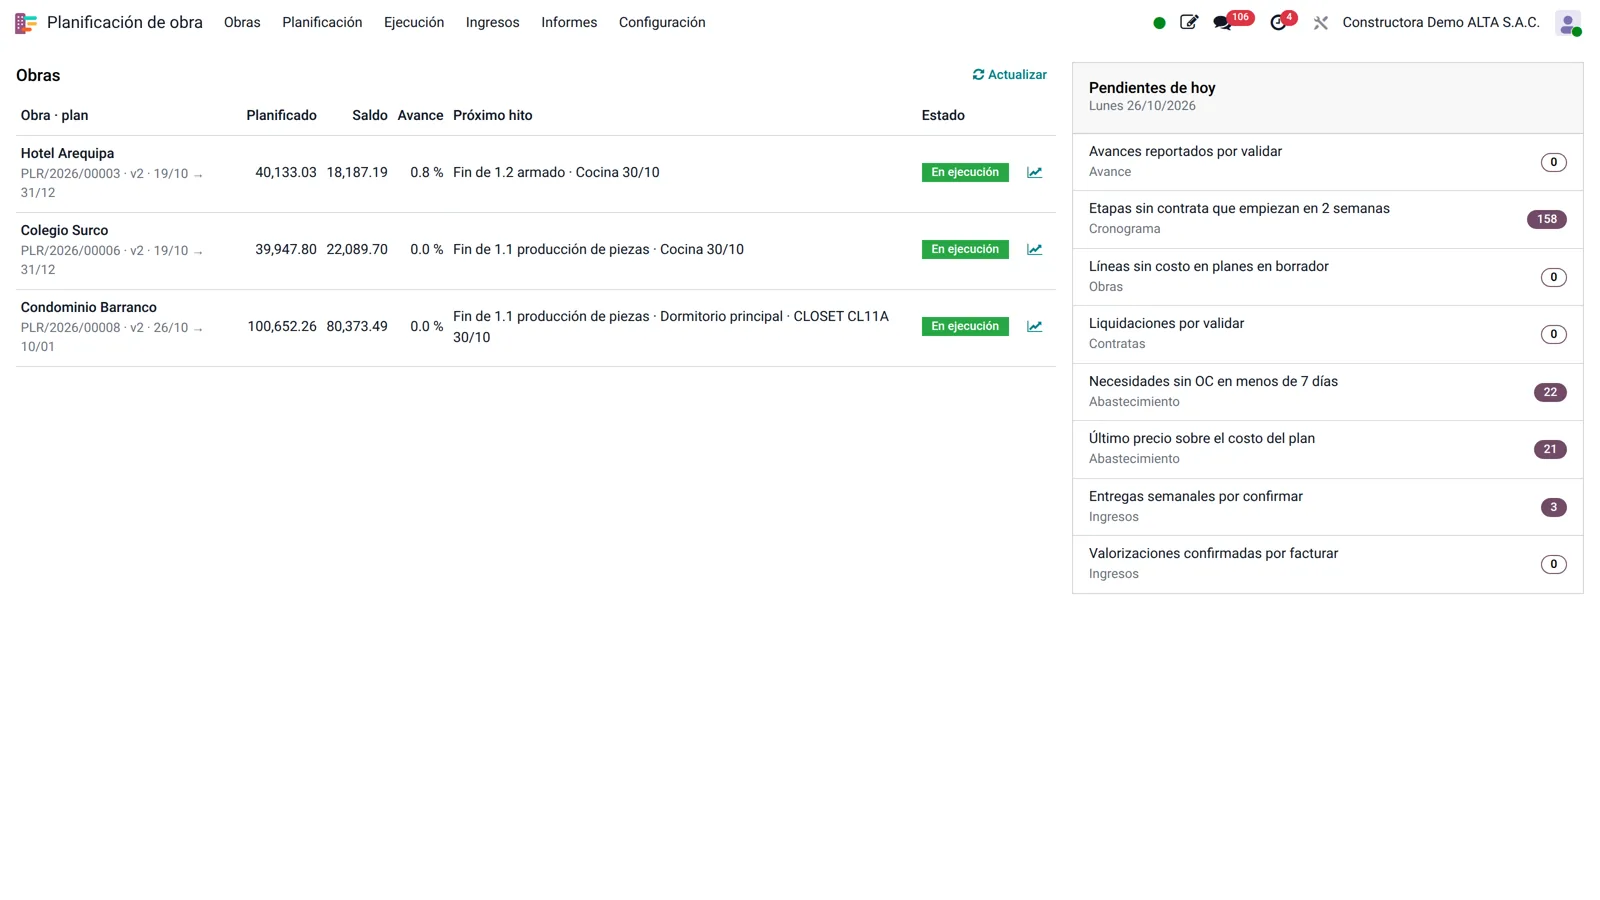This screenshot has width=1600, height=900.
Task: Open 'Entregas semanales por confirmar' item
Action: 1328,507
